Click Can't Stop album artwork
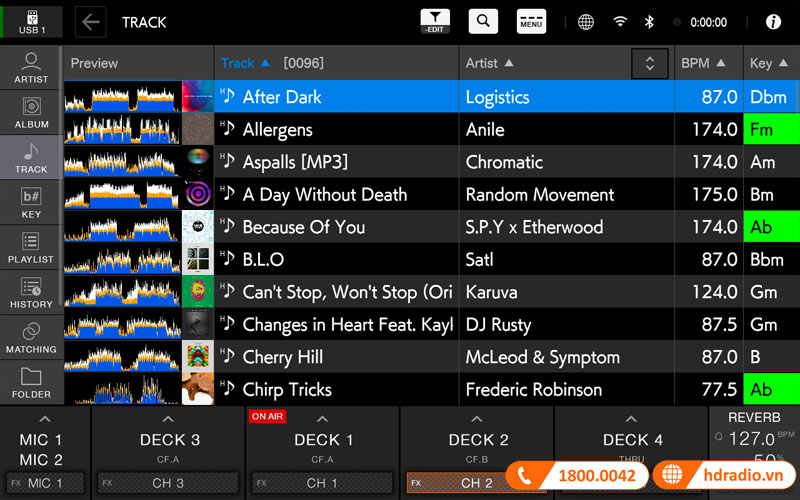 point(198,292)
